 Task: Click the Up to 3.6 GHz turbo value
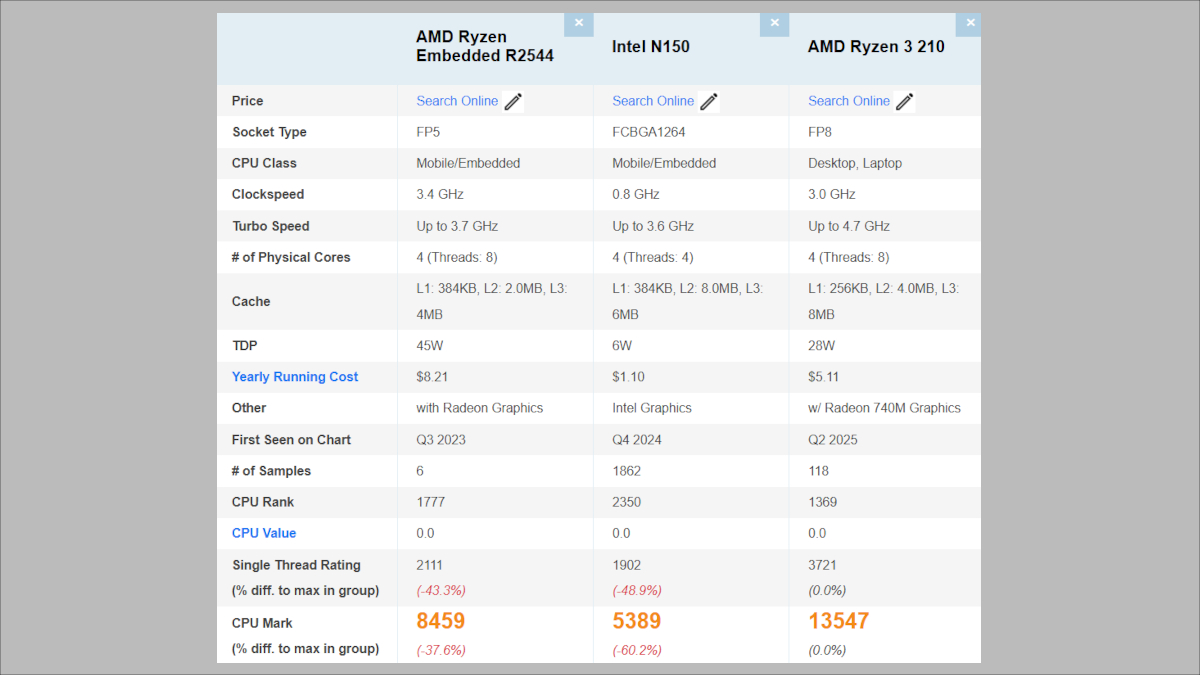[653, 226]
